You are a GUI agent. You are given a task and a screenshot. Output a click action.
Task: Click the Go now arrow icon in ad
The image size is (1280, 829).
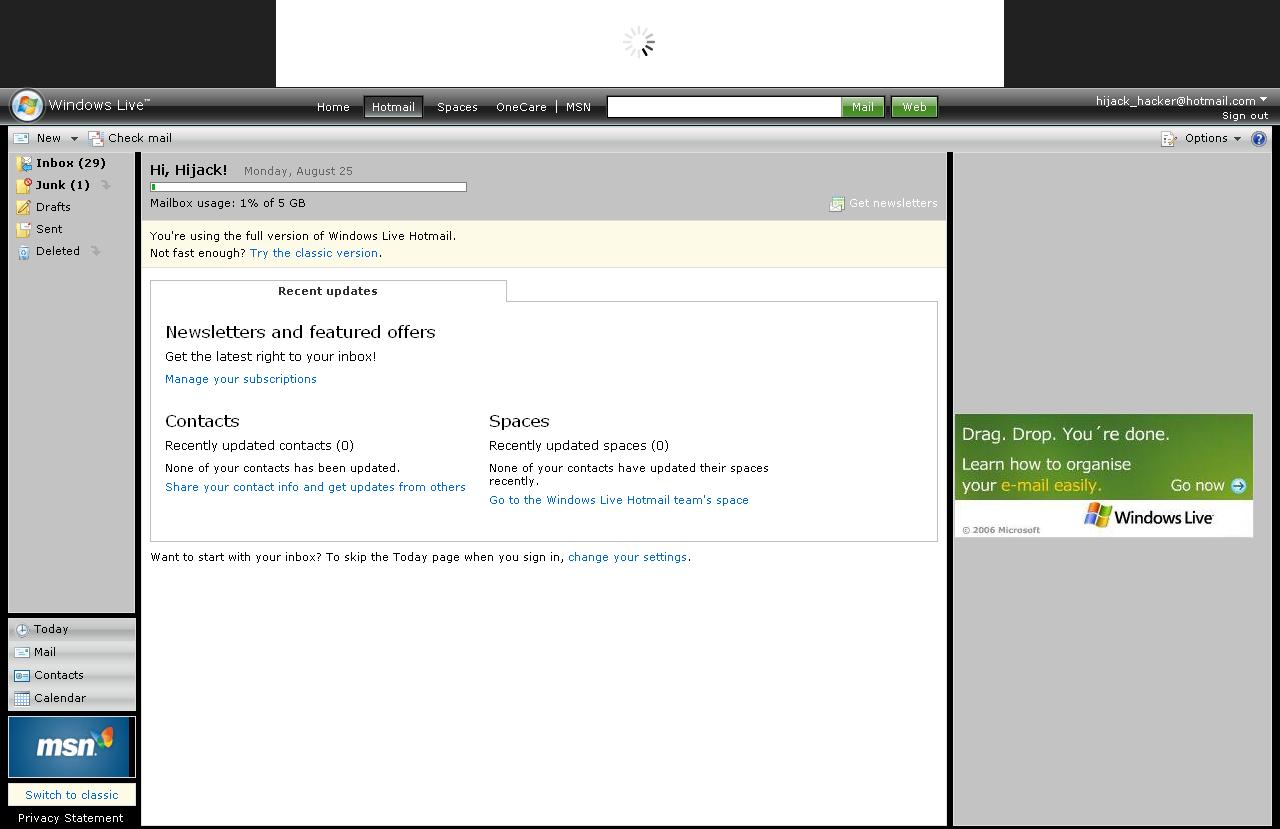click(x=1238, y=486)
